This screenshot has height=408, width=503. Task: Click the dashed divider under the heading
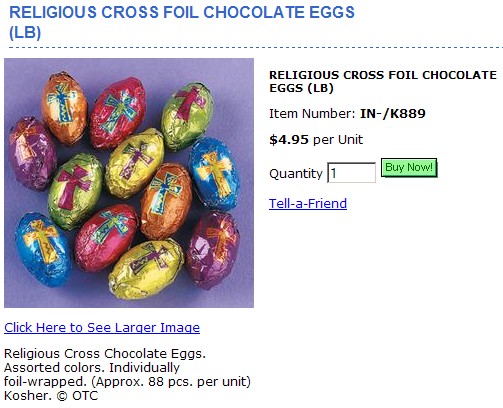click(256, 48)
